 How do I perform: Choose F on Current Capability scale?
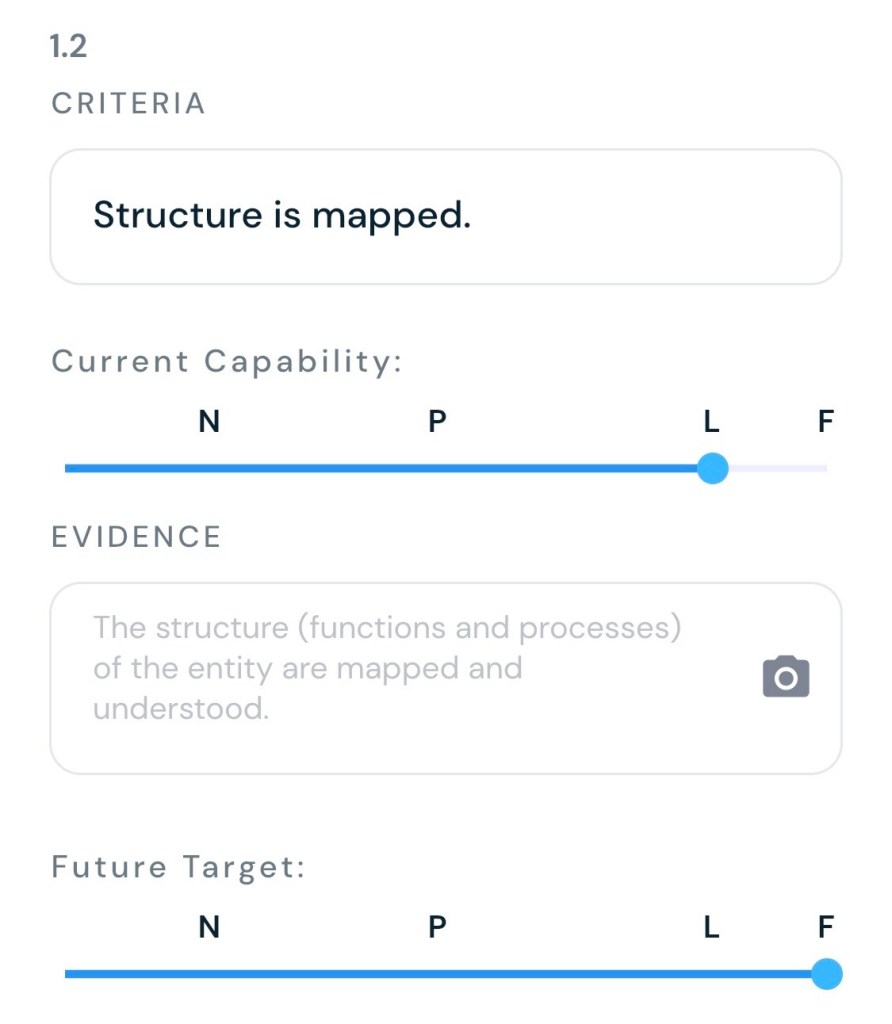pyautogui.click(x=825, y=422)
